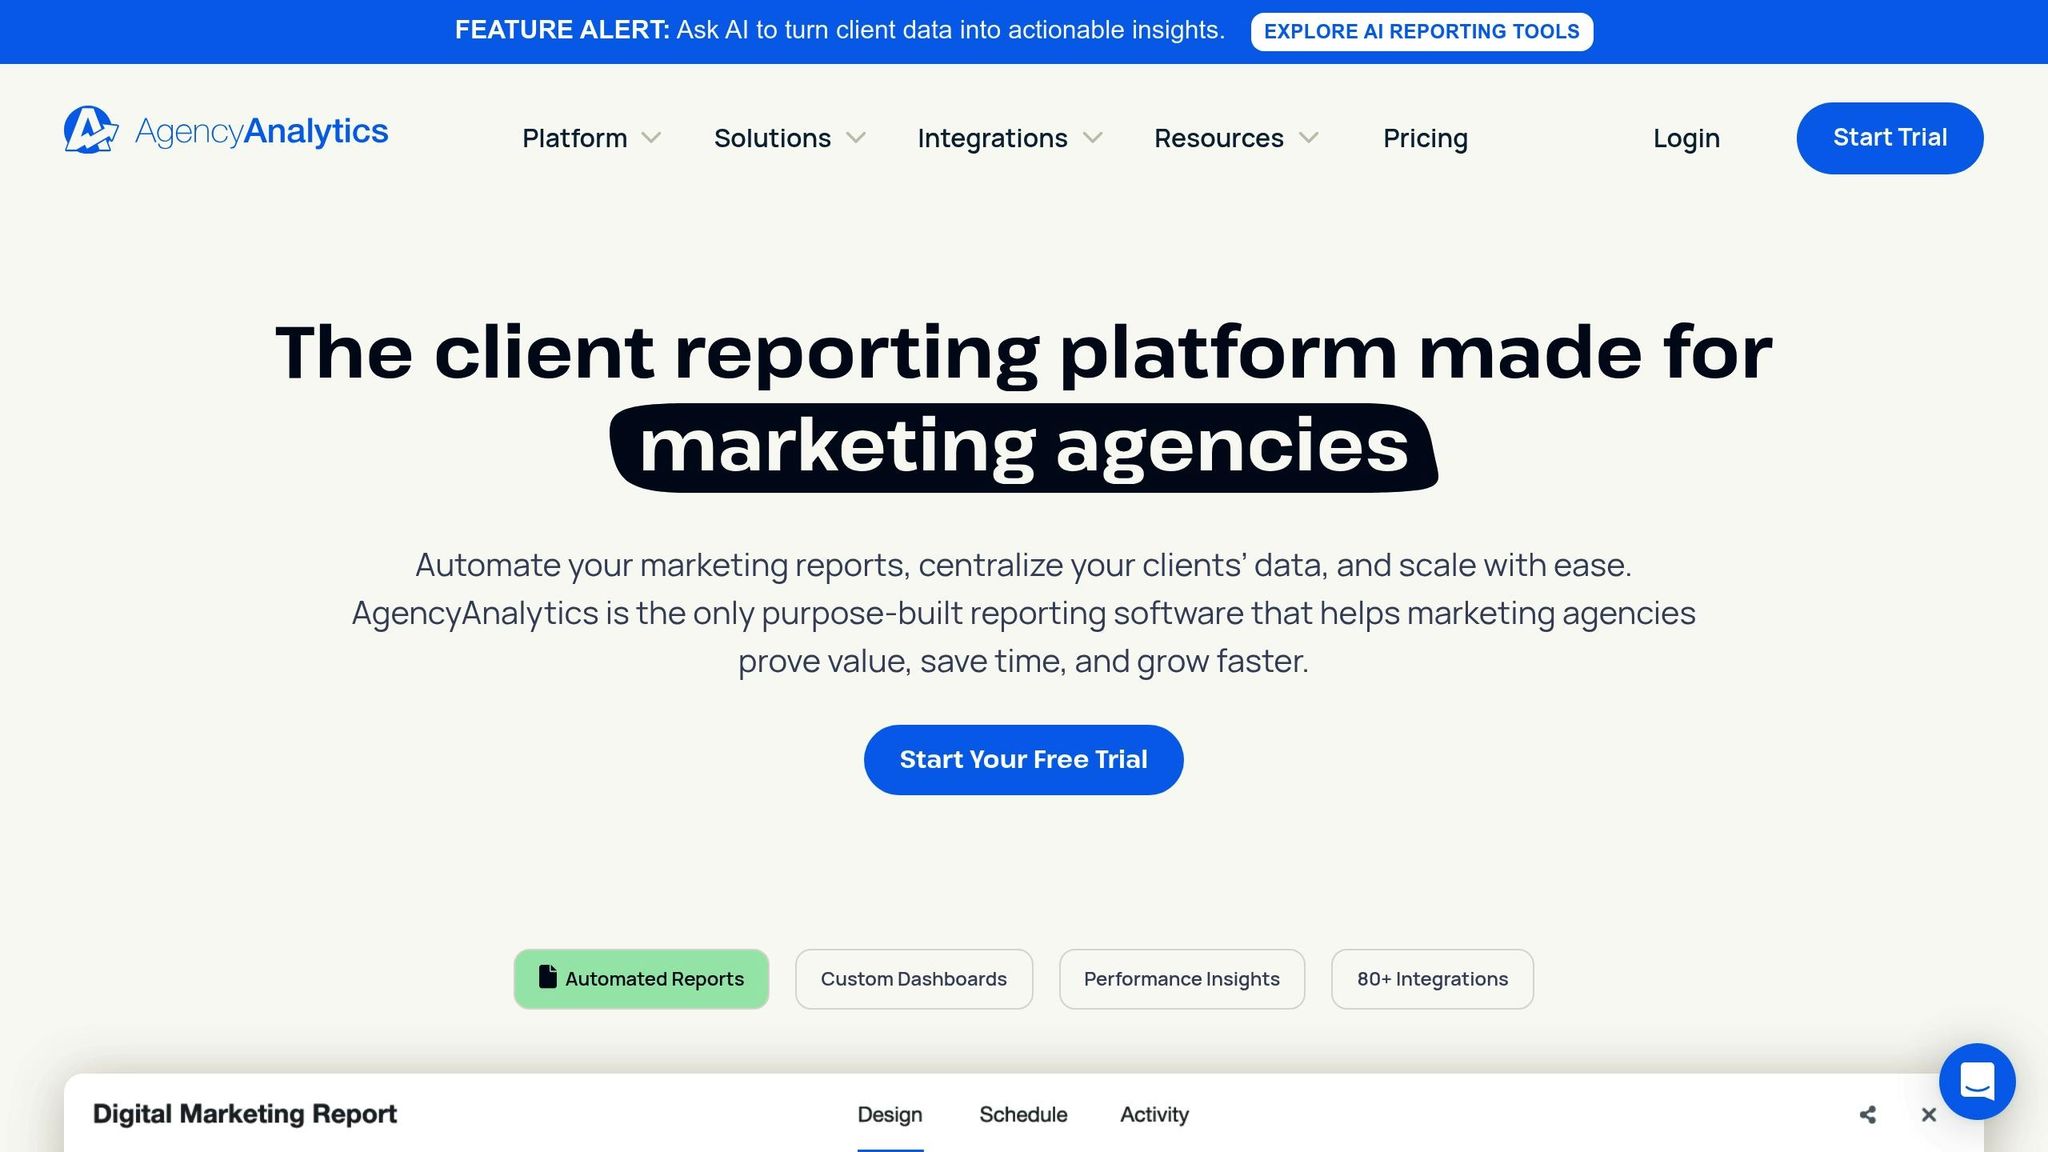Expand the Resources menu chevron

coord(1309,138)
